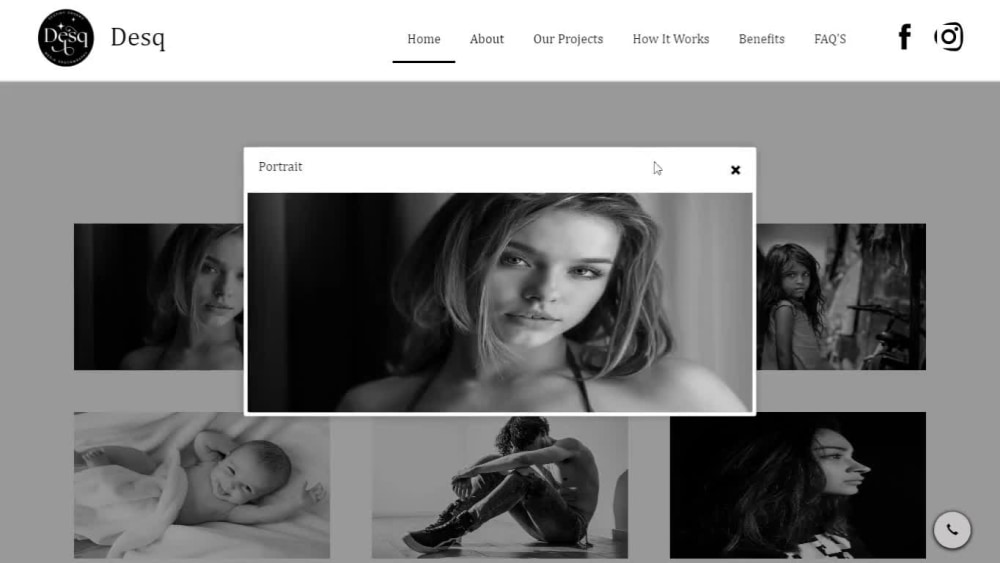Viewport: 1000px width, 563px height.
Task: Close the Portrait lightbox popup
Action: [x=735, y=170]
